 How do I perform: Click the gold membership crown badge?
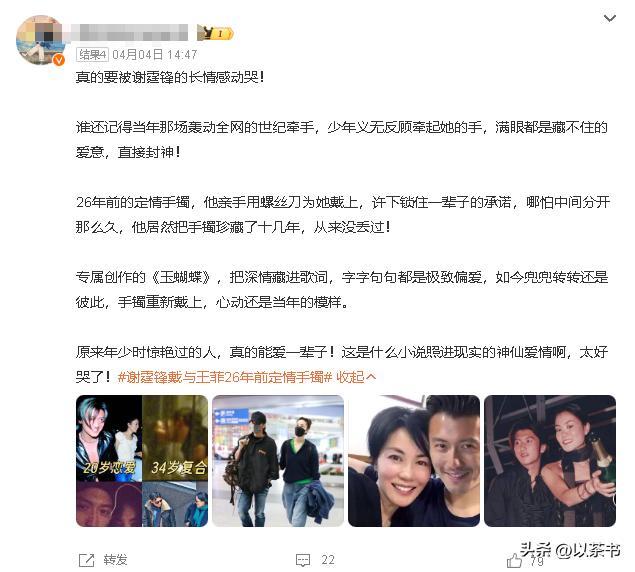pos(215,33)
